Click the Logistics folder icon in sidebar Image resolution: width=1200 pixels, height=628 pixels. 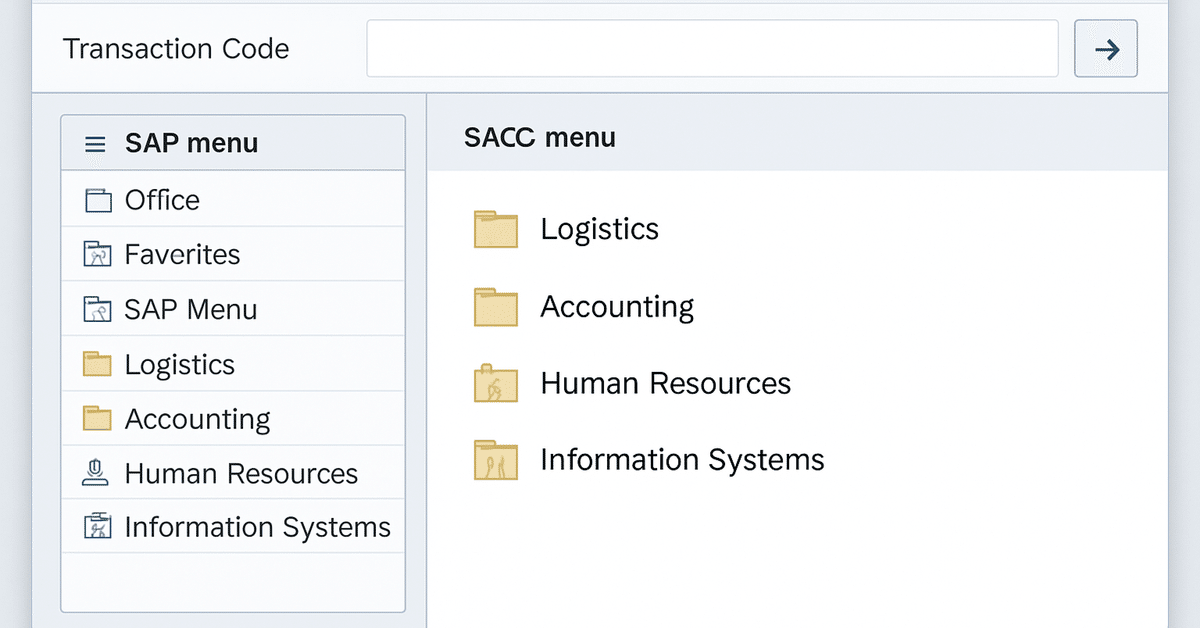click(98, 364)
